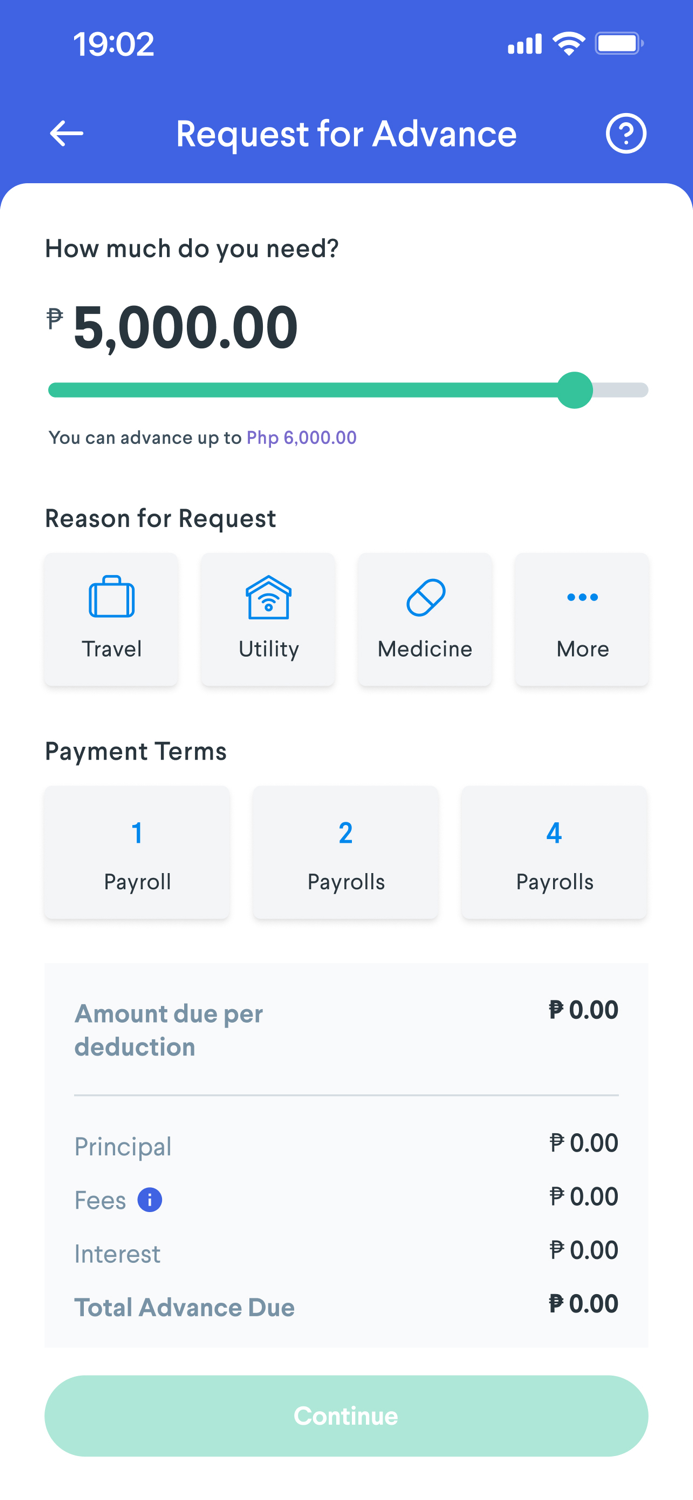Click the back arrow to return

[x=66, y=133]
